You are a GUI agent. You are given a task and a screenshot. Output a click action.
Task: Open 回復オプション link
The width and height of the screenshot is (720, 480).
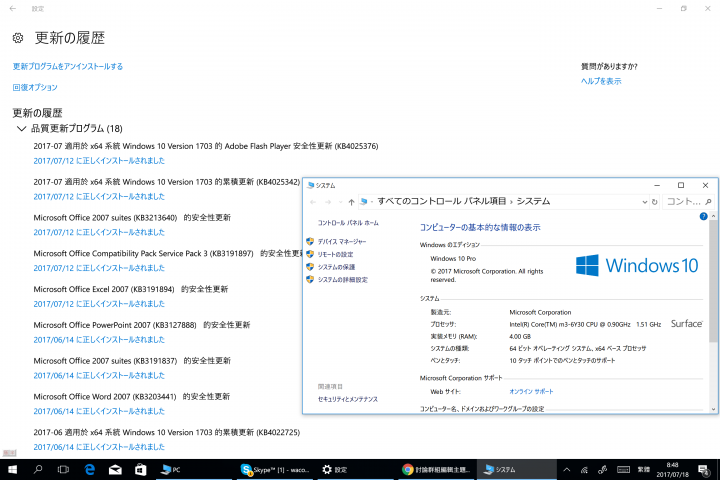point(35,87)
